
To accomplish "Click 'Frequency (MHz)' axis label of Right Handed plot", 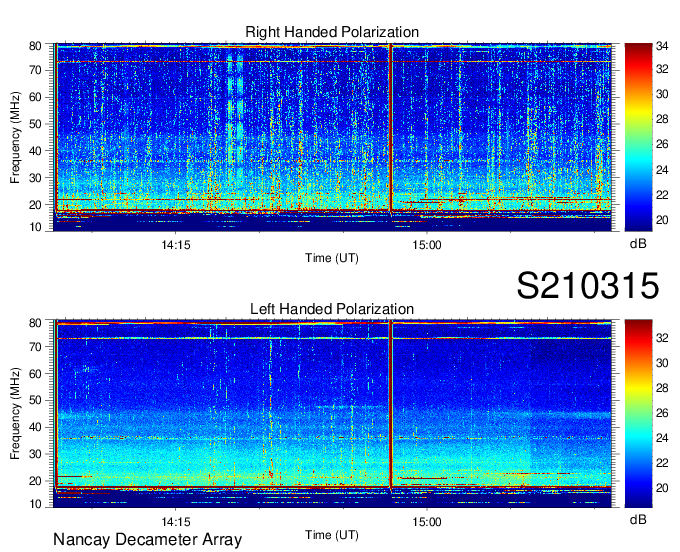I will (x=15, y=137).
